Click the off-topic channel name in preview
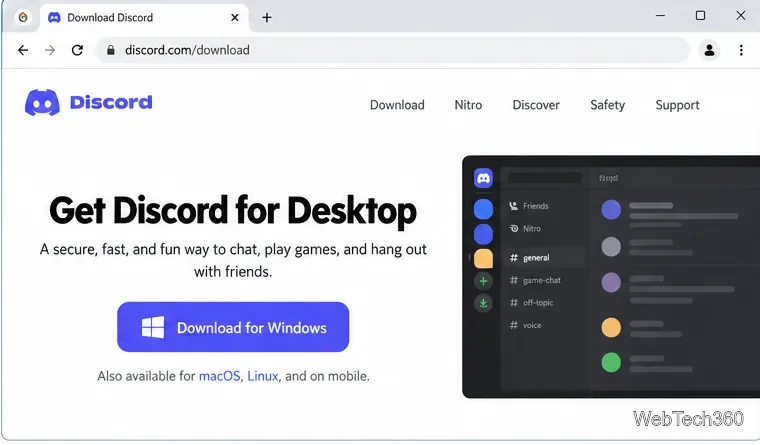 [x=538, y=302]
